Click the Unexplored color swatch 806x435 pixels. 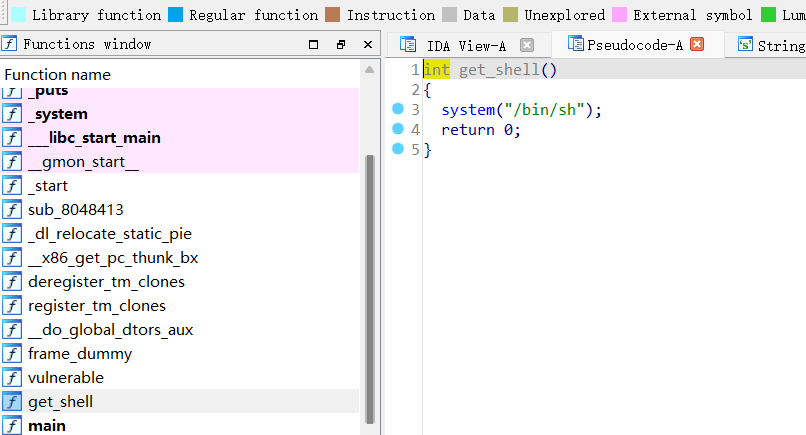(510, 14)
